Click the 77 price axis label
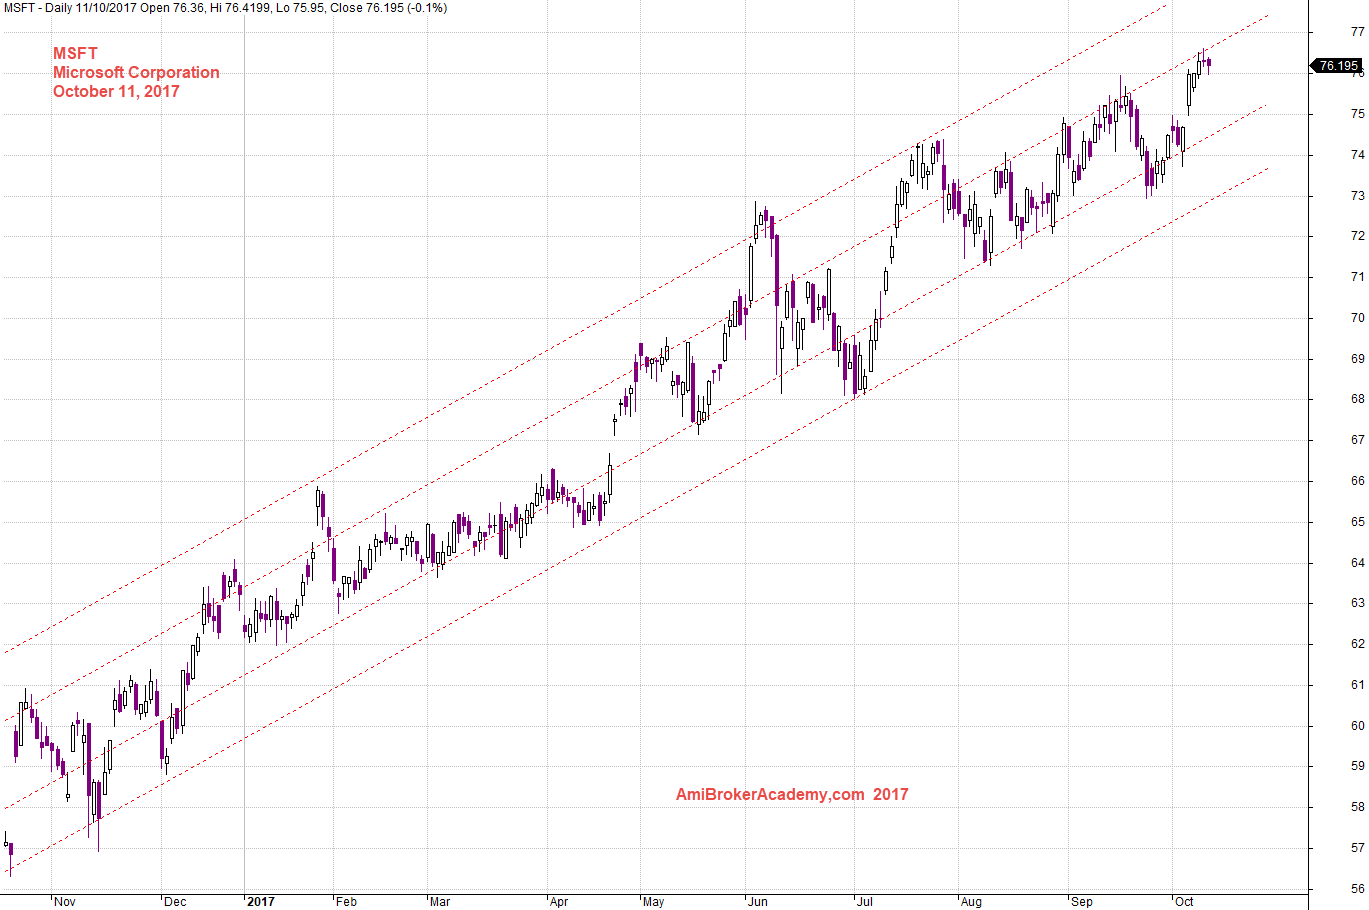The image size is (1369, 910). [1357, 32]
